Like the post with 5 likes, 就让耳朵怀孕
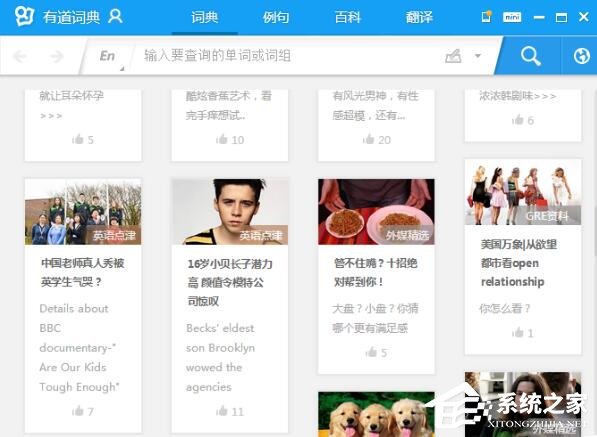This screenshot has width=597, height=437. 83,139
